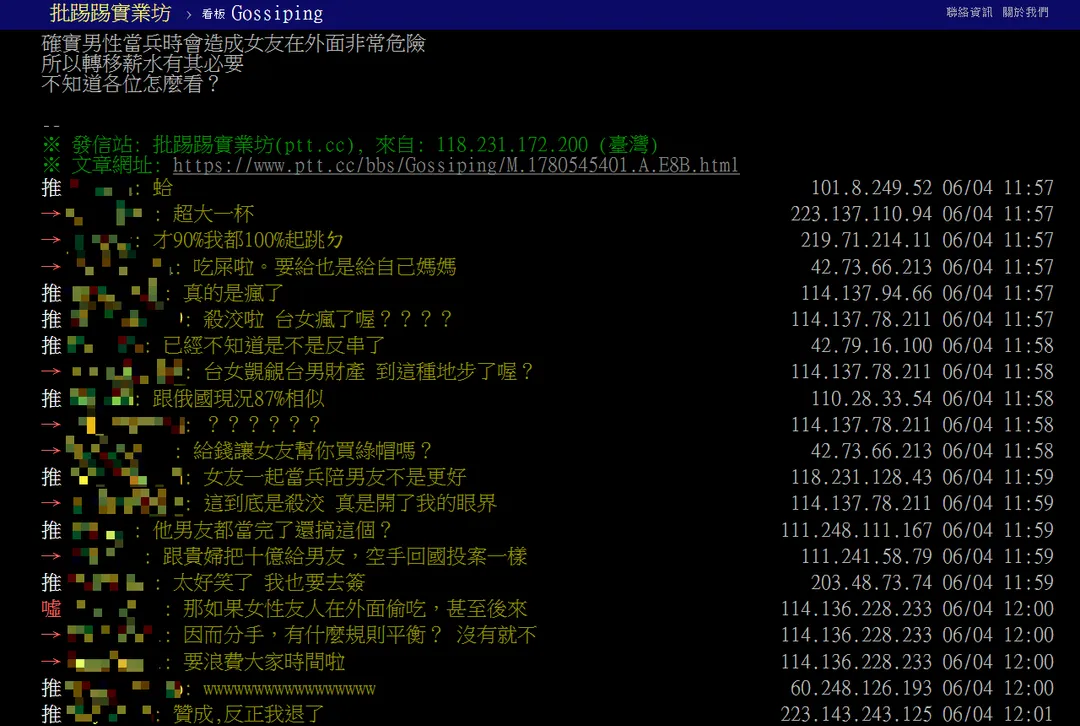This screenshot has width=1080, height=726.
Task: Click the comment 真的是瘋了
Action: click(233, 293)
